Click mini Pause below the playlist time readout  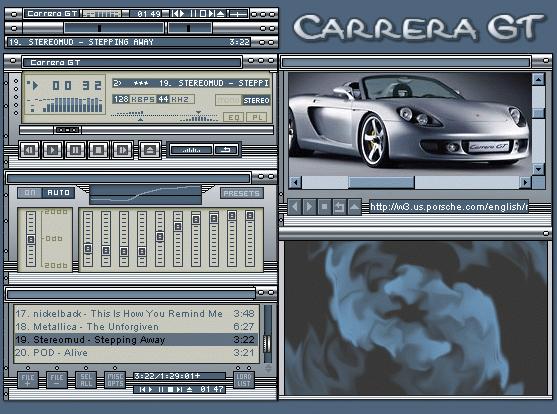pos(161,389)
